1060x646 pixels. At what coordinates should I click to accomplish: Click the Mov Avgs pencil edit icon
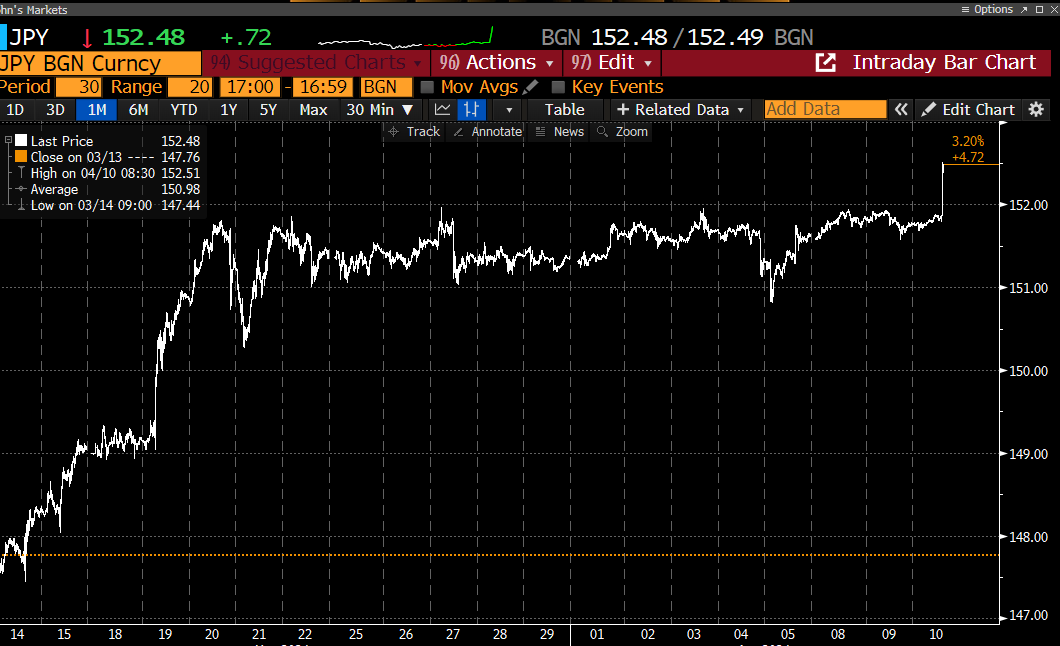[x=531, y=87]
